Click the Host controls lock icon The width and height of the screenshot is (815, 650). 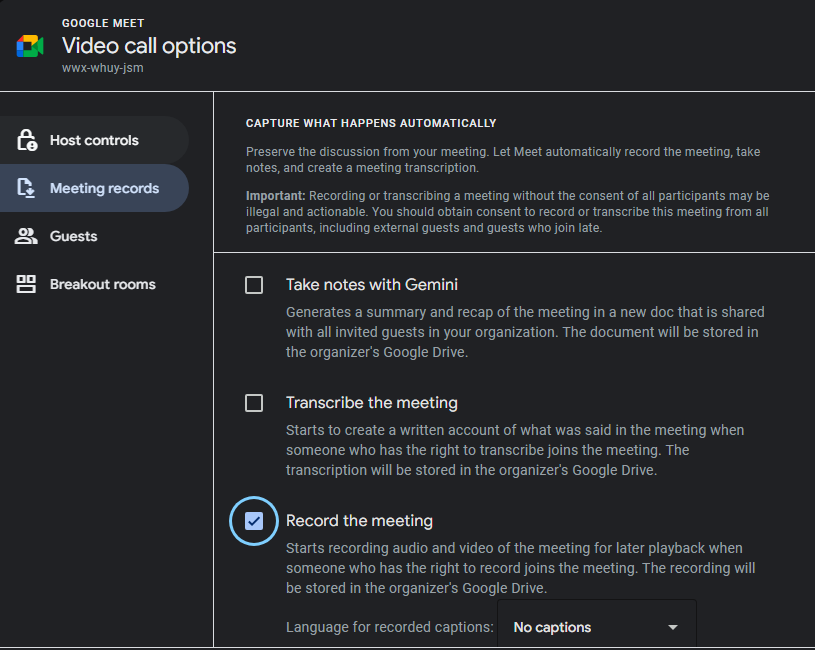tap(27, 140)
